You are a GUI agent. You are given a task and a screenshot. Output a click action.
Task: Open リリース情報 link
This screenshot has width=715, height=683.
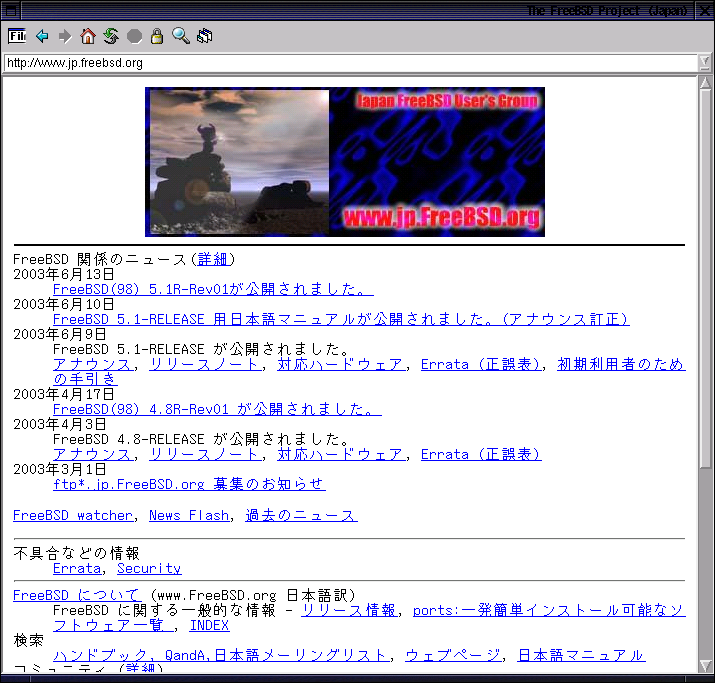[349, 611]
